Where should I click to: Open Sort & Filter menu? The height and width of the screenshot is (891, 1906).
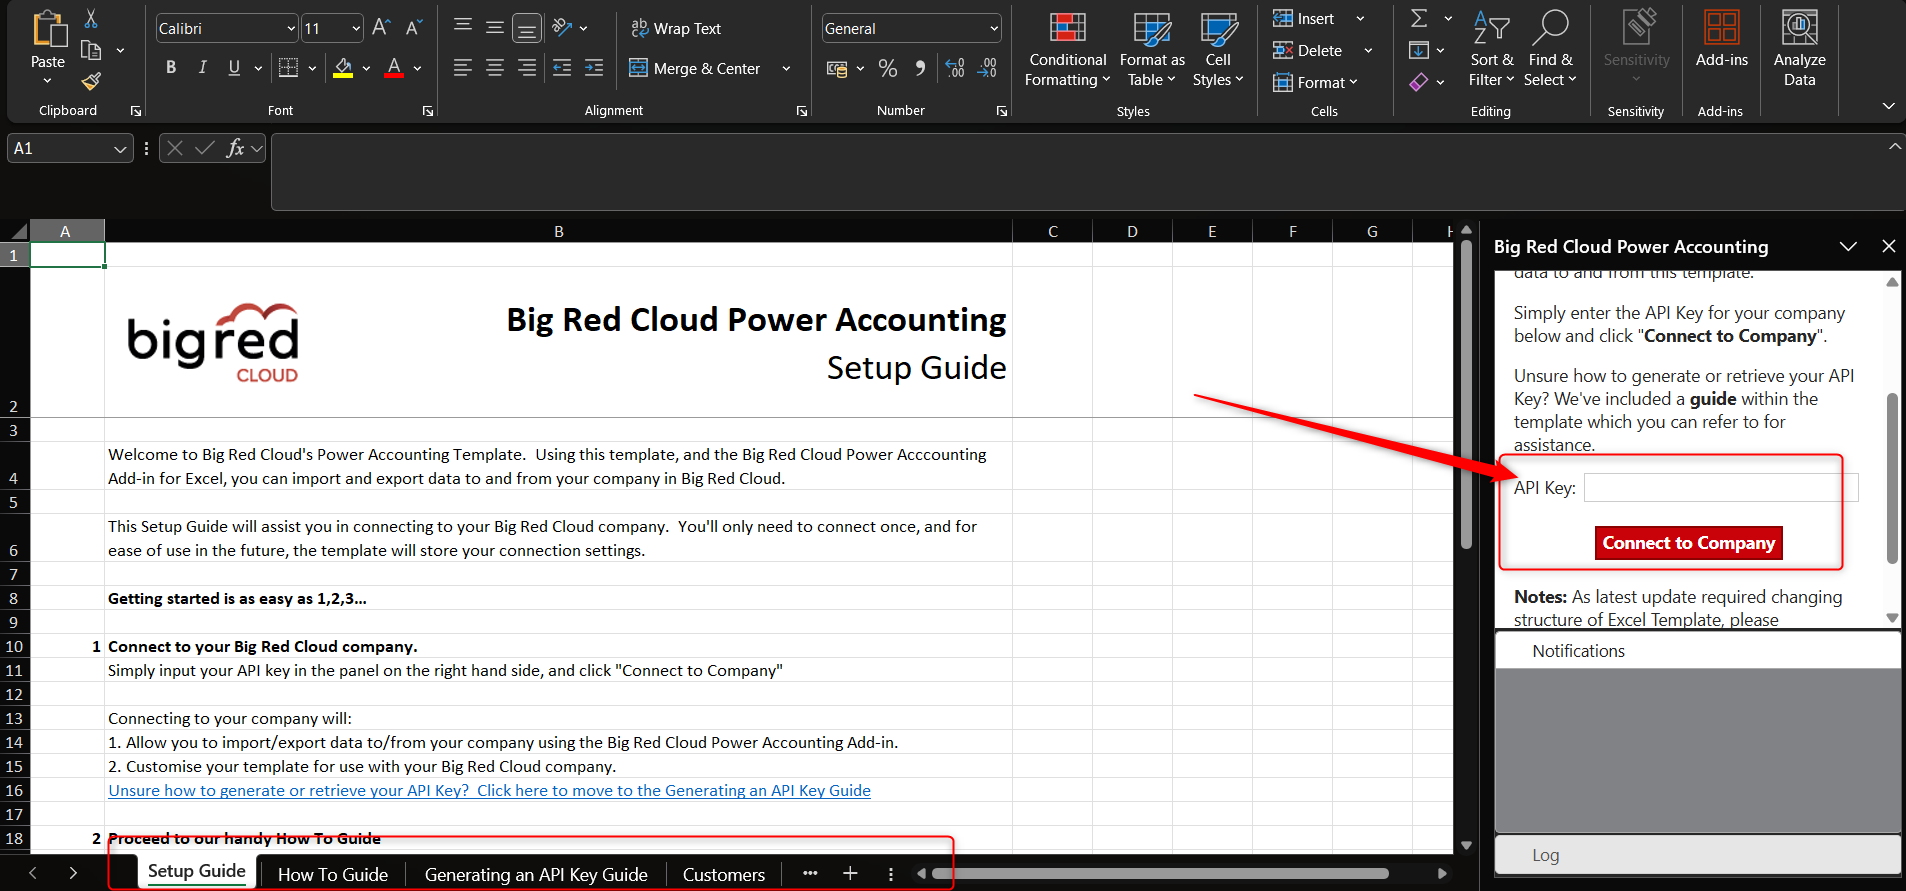coord(1491,50)
